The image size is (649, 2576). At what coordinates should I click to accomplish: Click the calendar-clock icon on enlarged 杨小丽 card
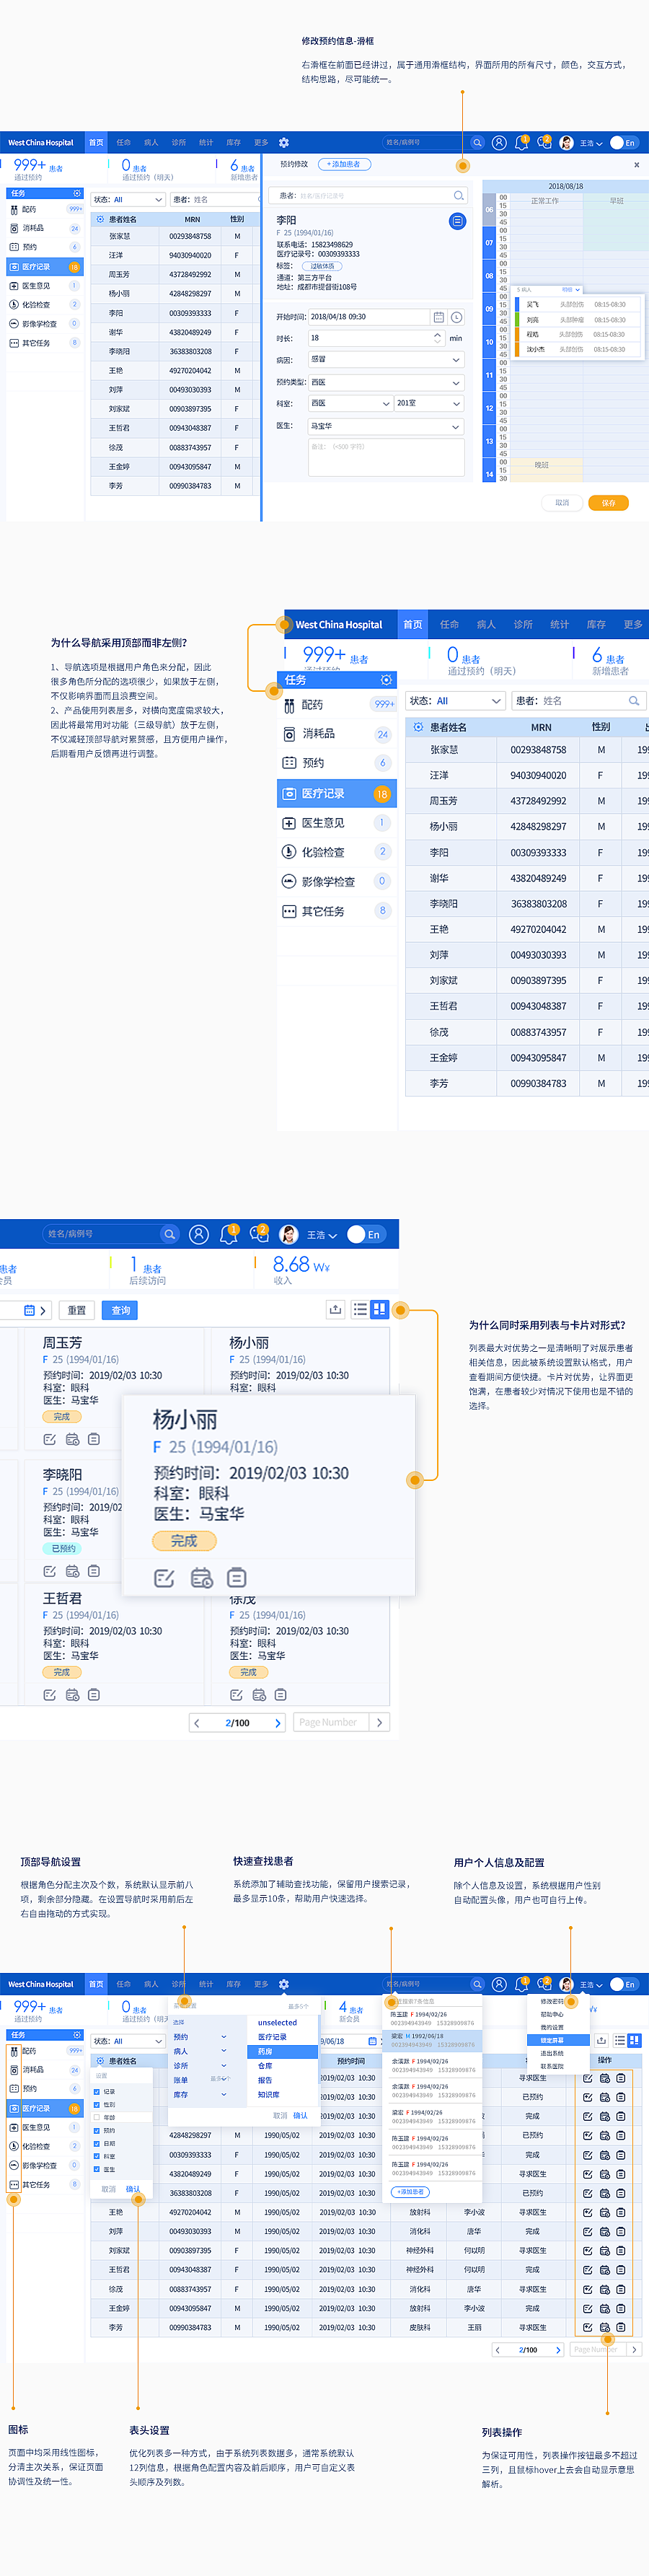coord(201,1578)
